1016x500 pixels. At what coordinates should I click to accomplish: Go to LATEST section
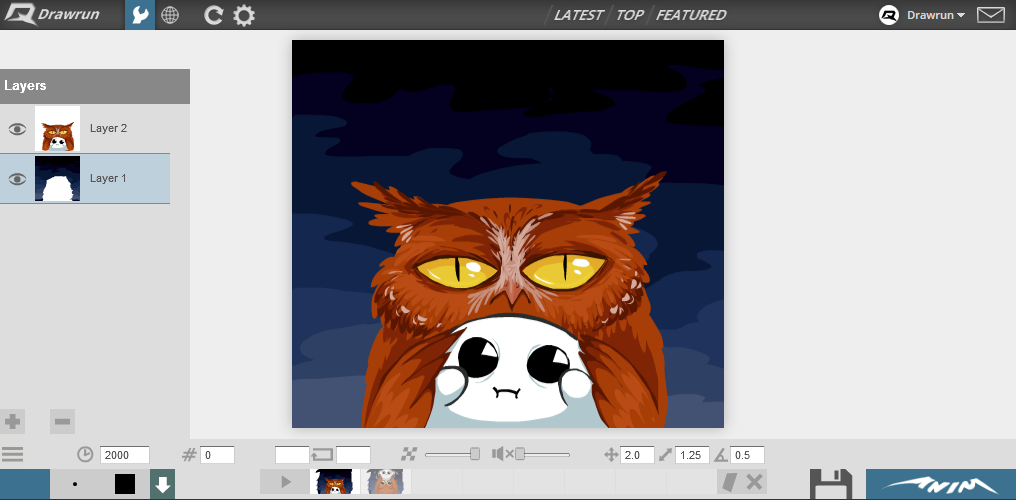pos(578,15)
